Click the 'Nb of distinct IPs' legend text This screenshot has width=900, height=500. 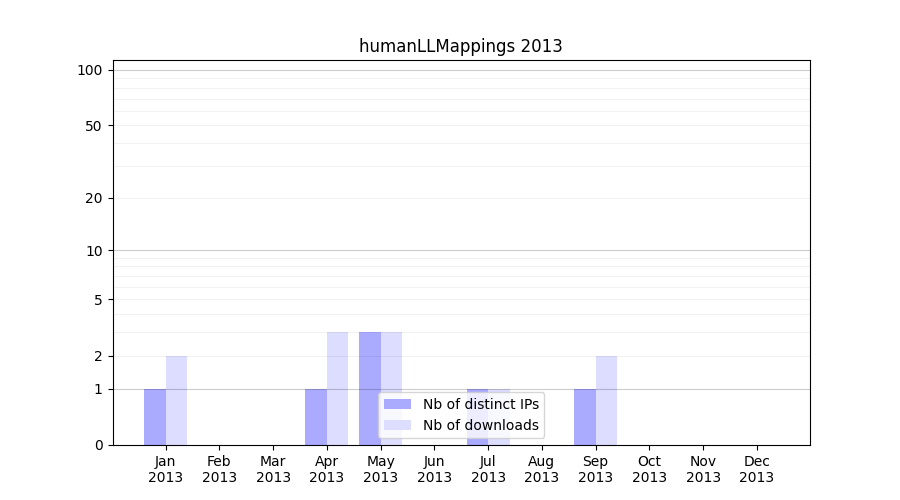click(480, 404)
